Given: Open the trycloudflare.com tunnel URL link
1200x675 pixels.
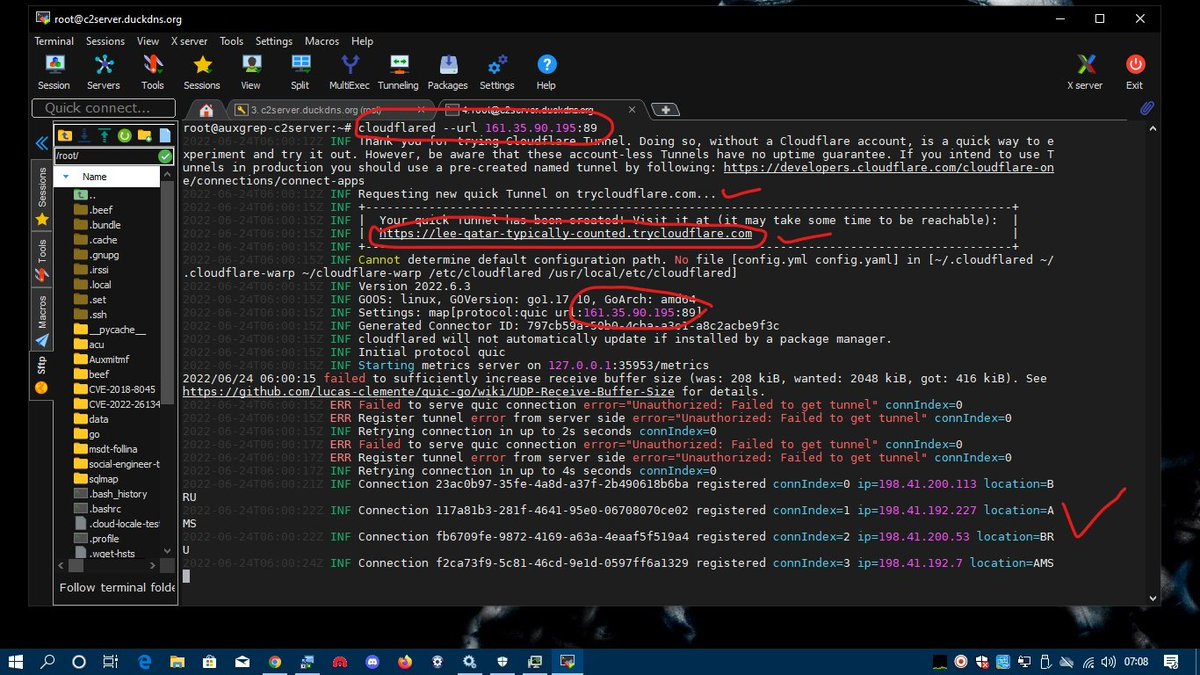Looking at the screenshot, I should (x=565, y=234).
